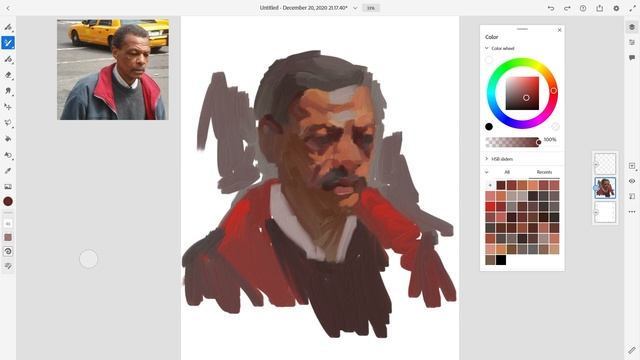Image resolution: width=640 pixels, height=360 pixels.
Task: Collapse the swatches section chevron
Action: (487, 172)
